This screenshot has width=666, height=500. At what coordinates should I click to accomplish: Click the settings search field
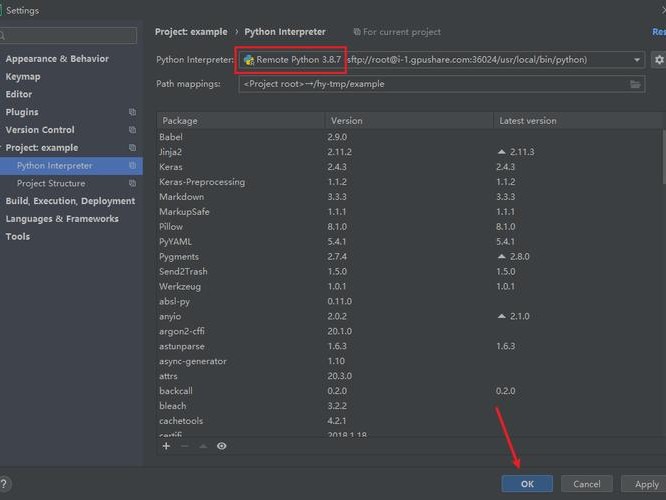68,35
